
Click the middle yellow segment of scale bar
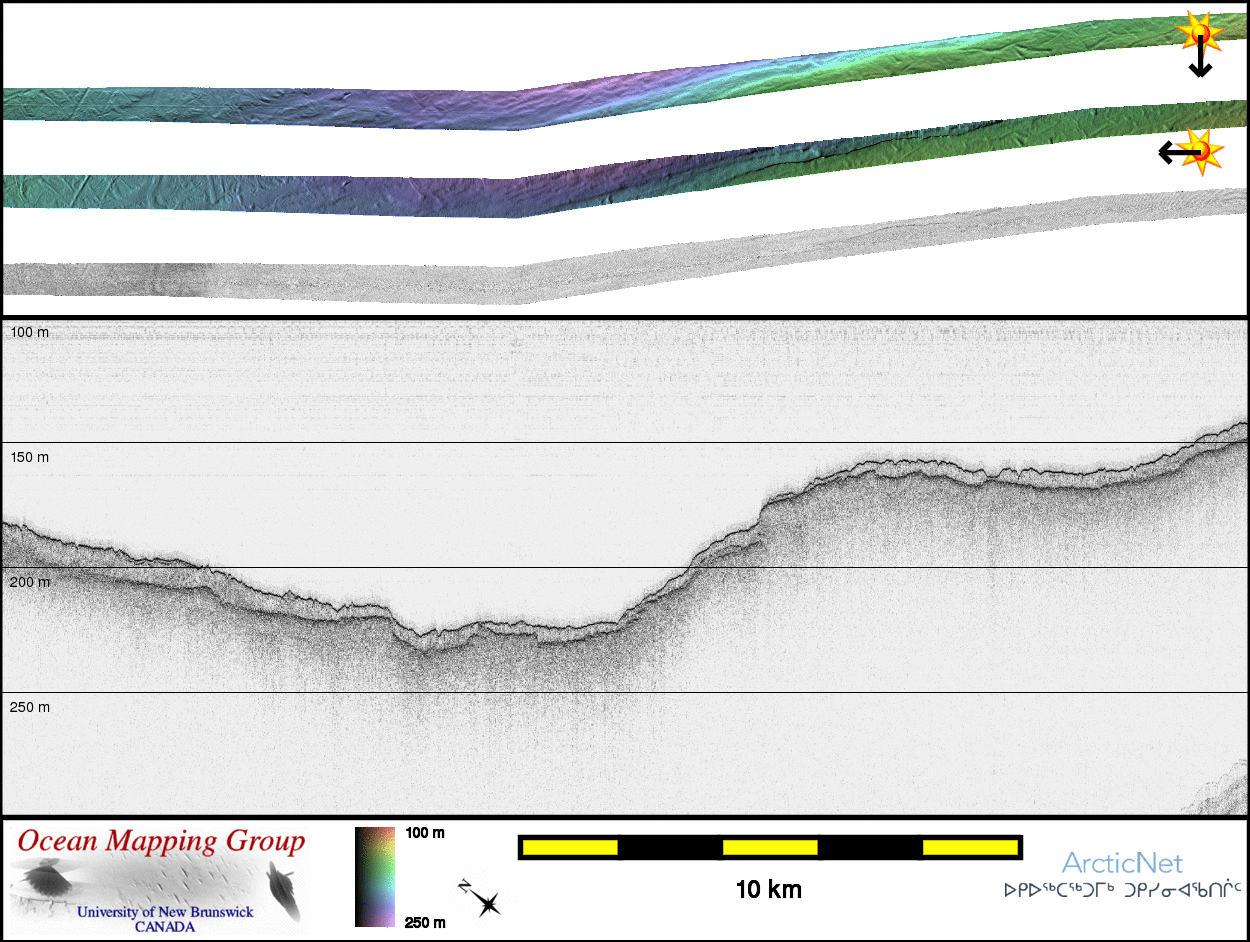pos(769,848)
